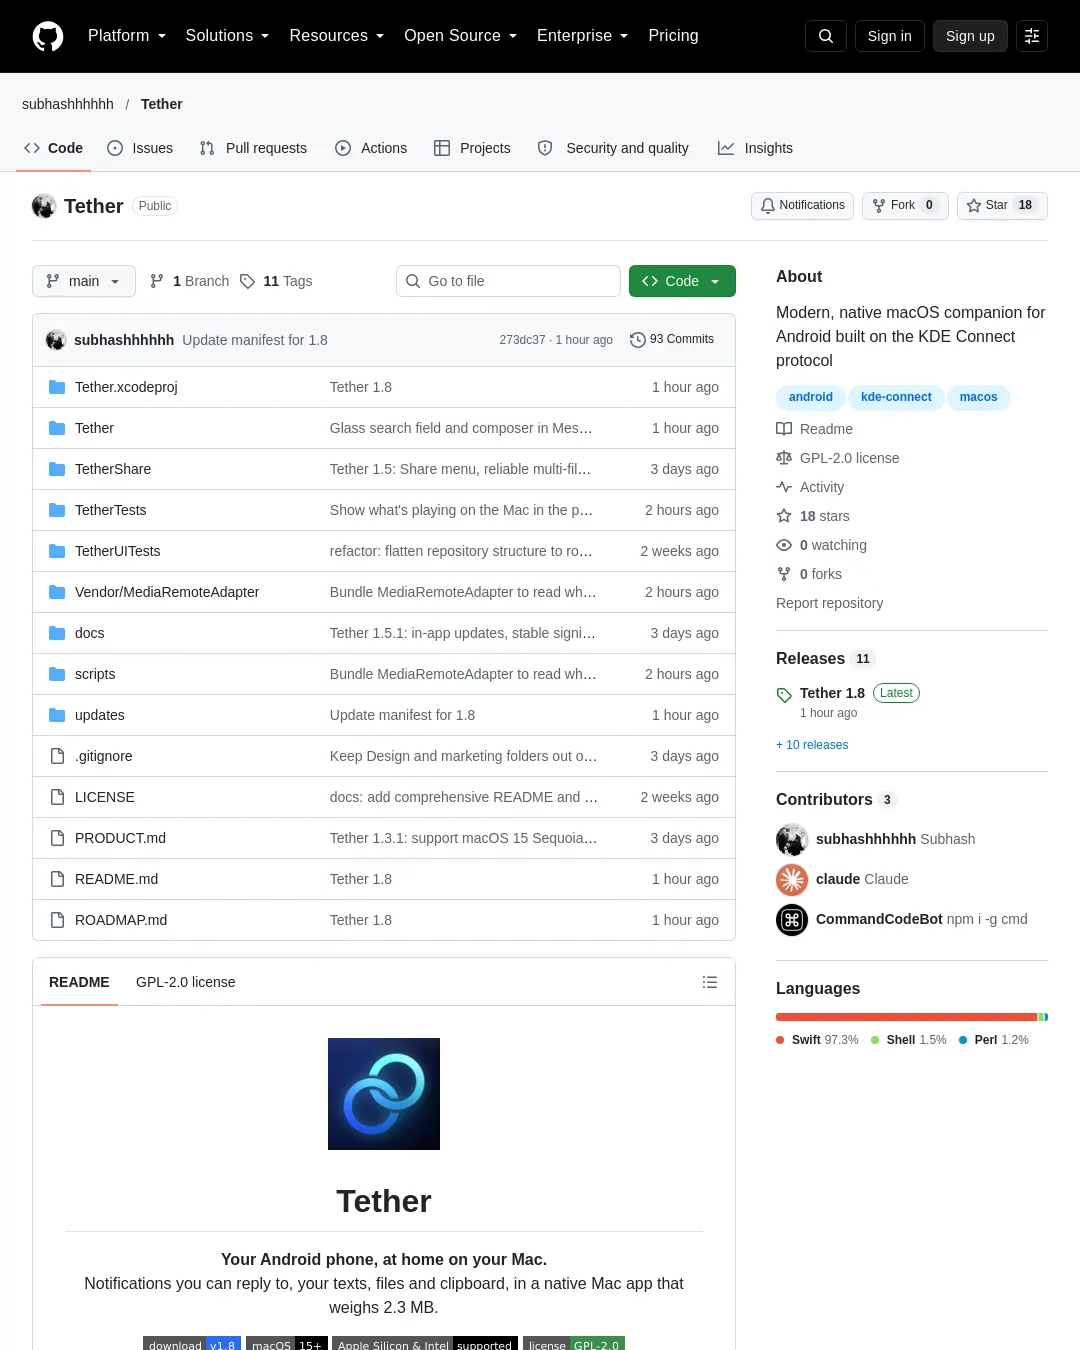This screenshot has width=1080, height=1350.
Task: Click the CommandCodeBot contributor avatar
Action: pos(792,919)
